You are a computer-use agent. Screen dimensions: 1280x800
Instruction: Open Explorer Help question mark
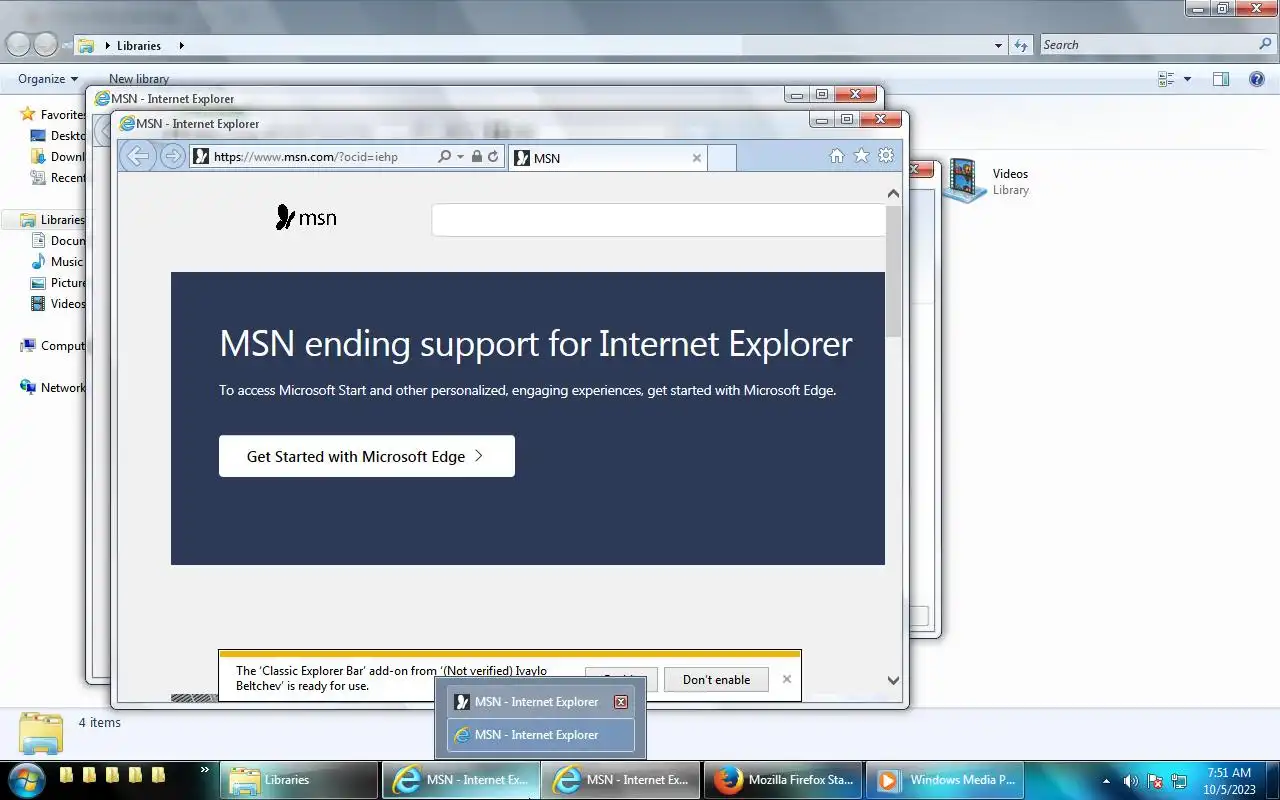[1257, 79]
